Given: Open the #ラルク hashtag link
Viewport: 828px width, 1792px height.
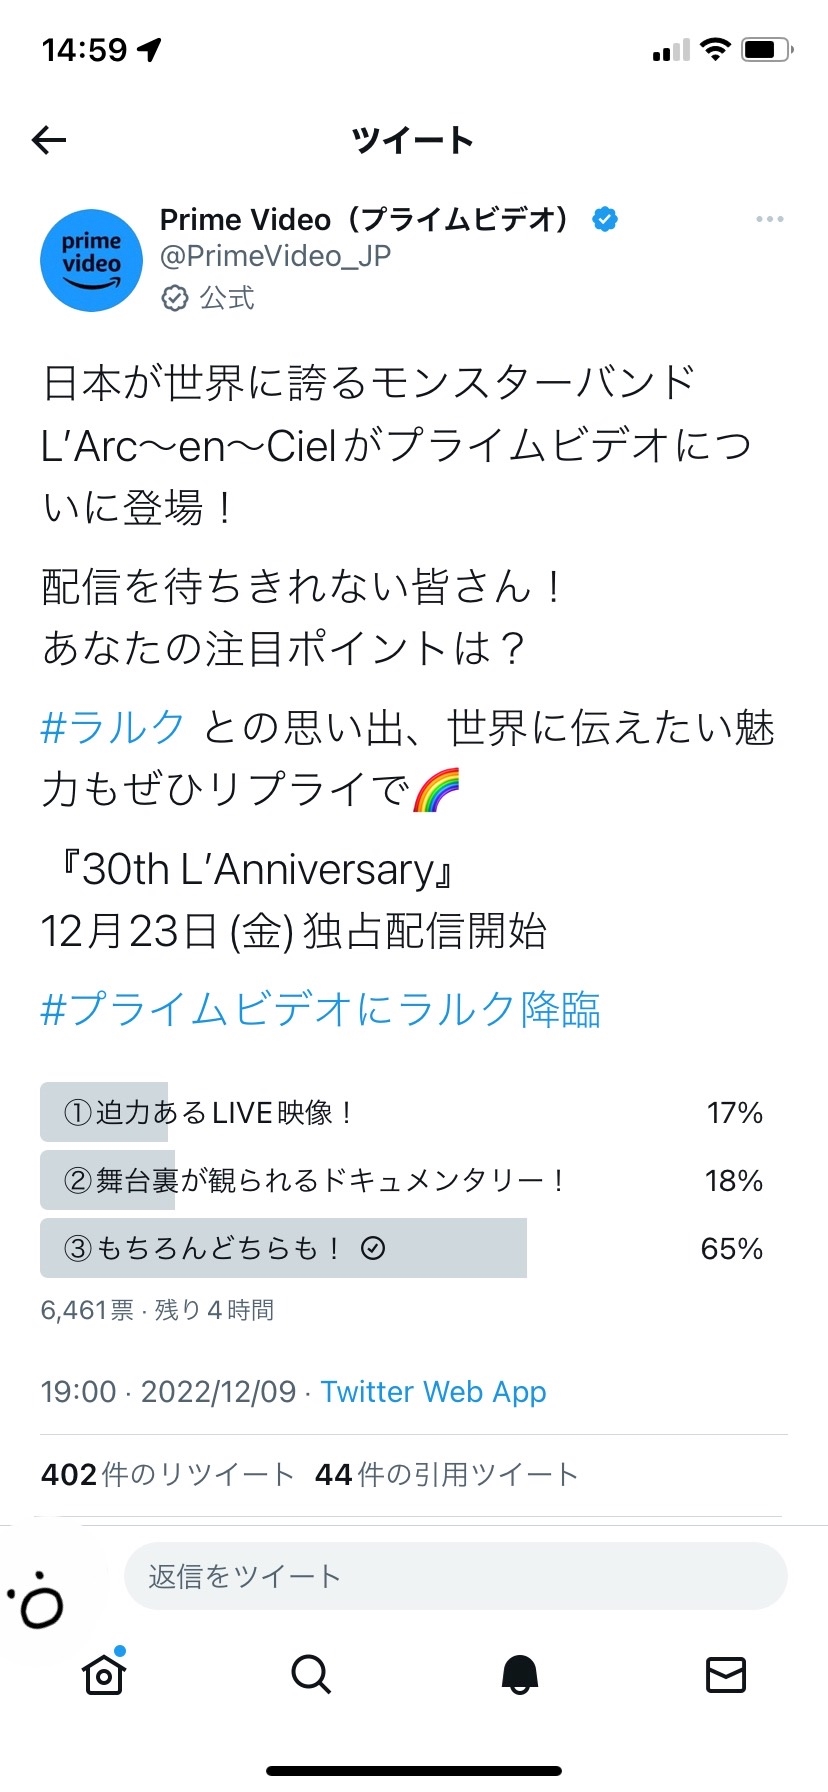Looking at the screenshot, I should (113, 727).
